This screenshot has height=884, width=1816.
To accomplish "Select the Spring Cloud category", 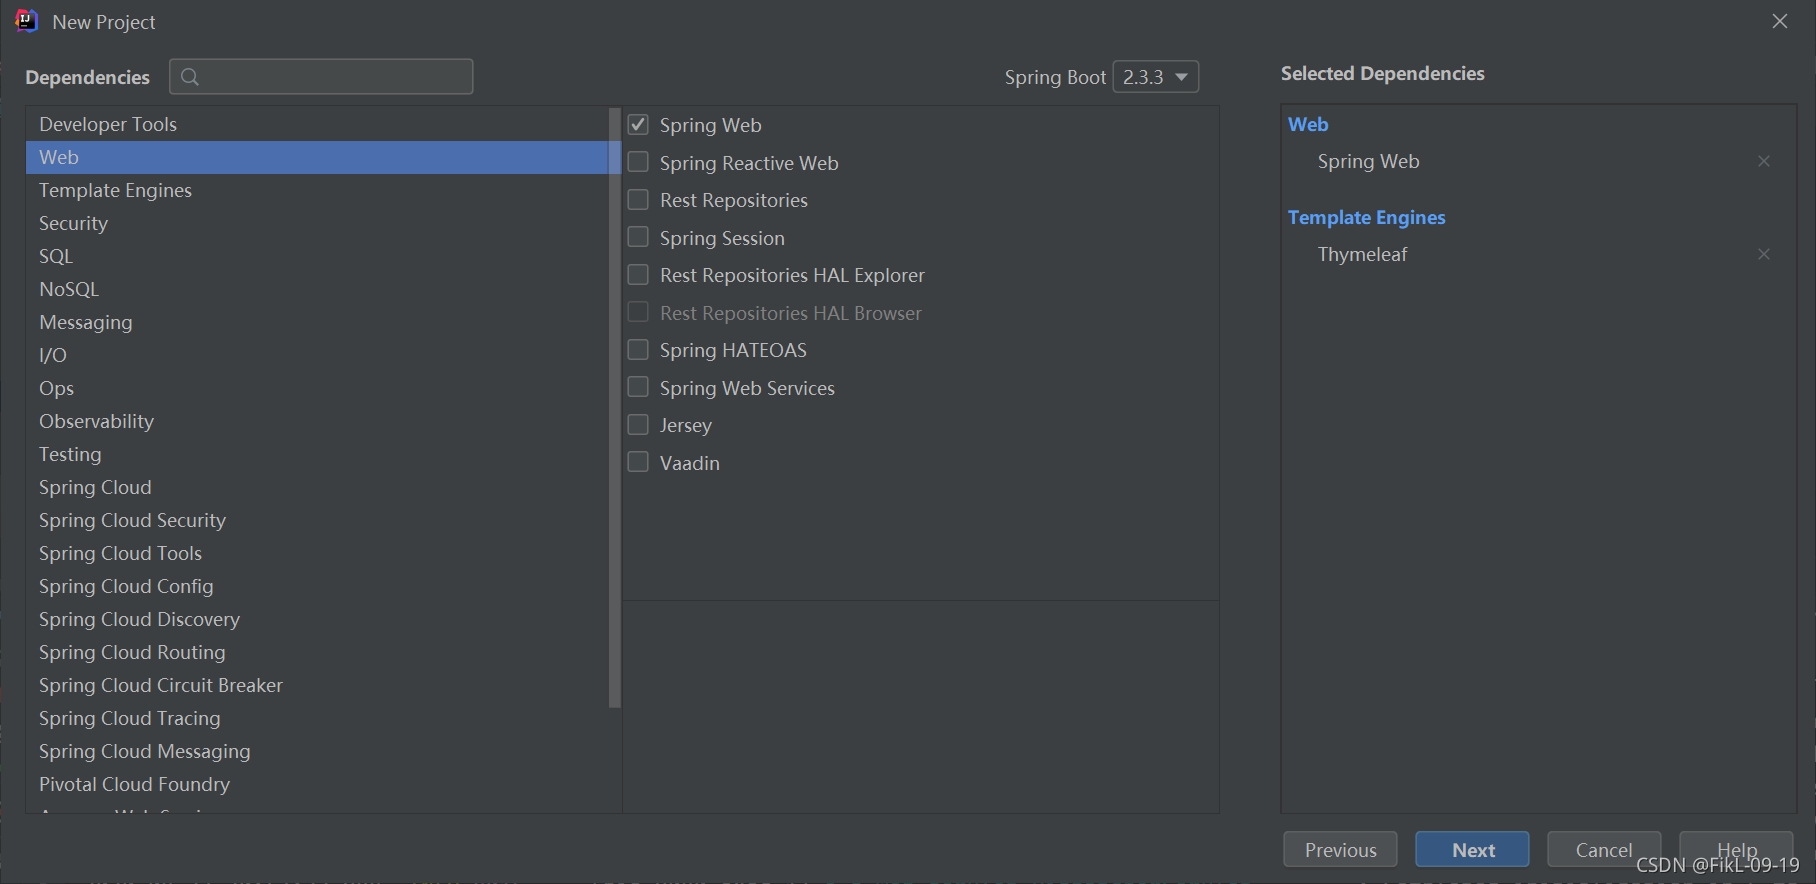I will [x=317, y=487].
